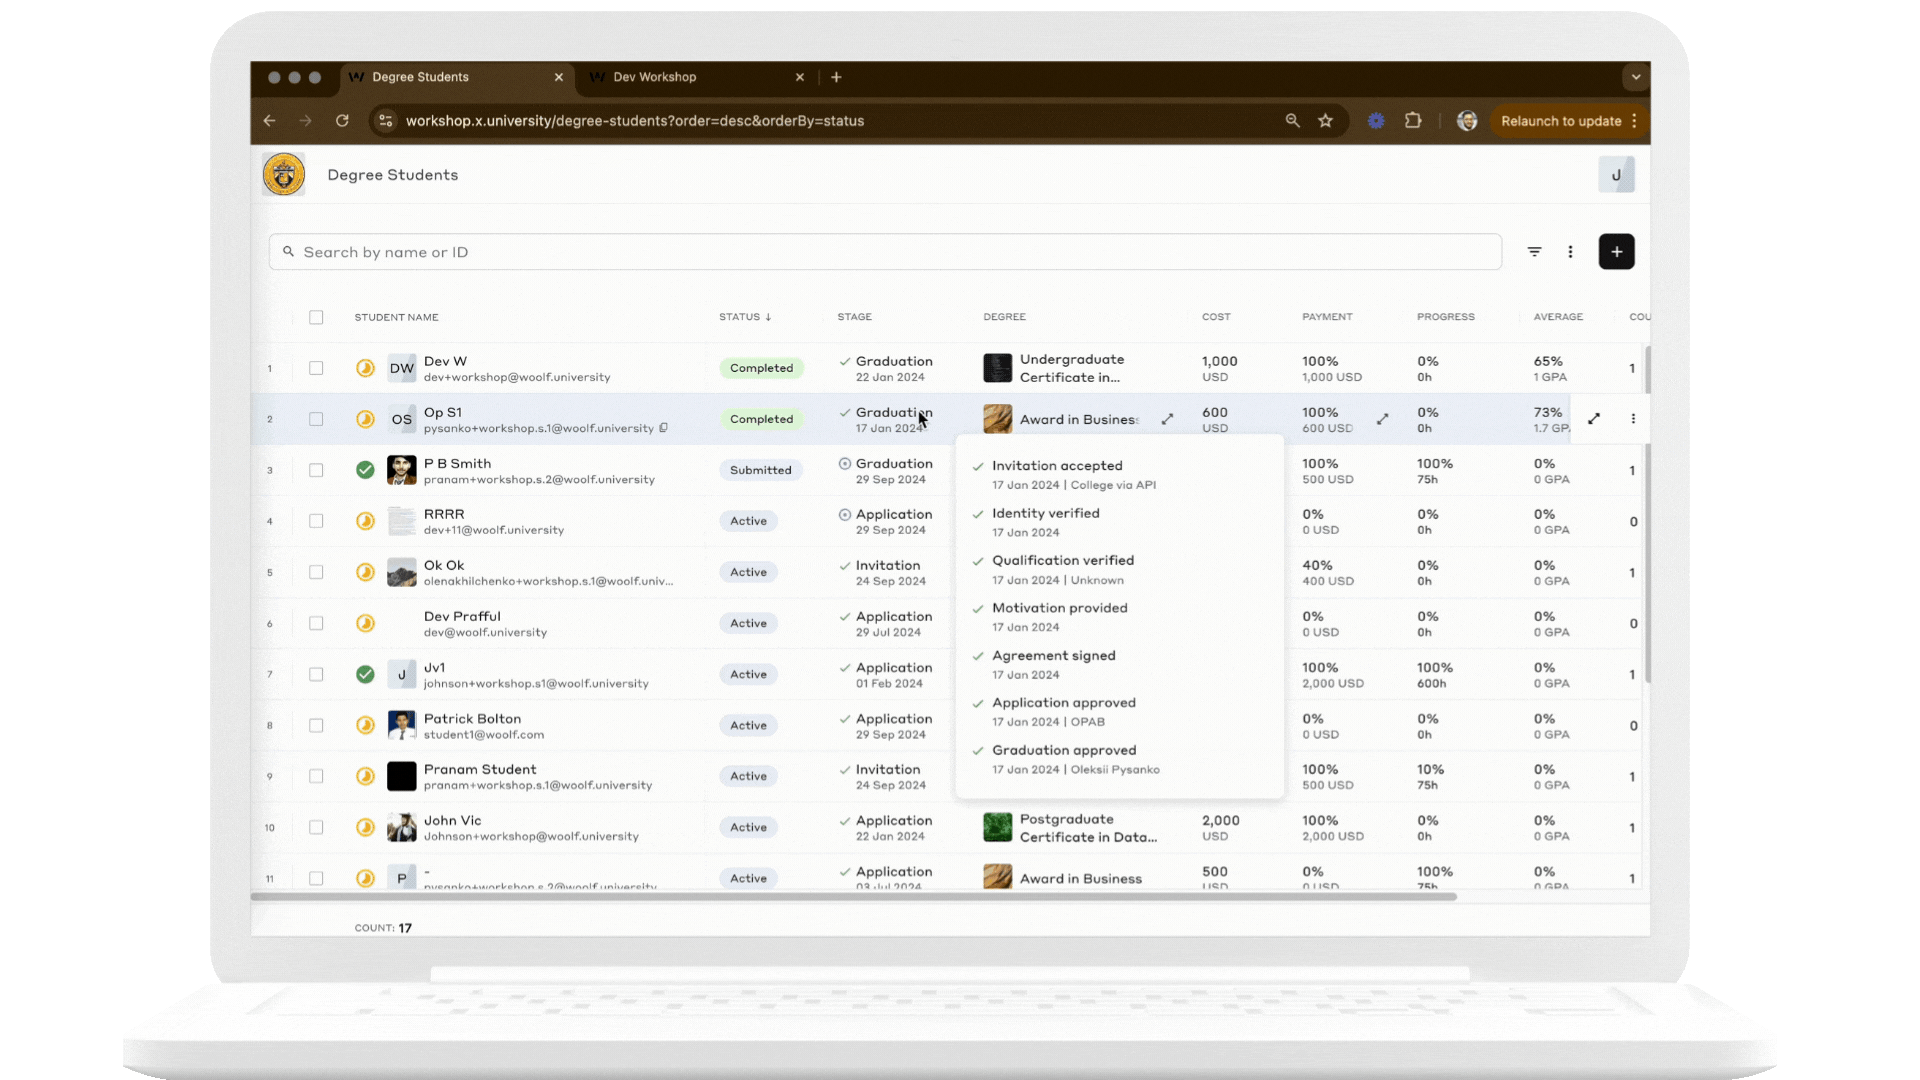Select the Degree Students browser tab
Image resolution: width=1920 pixels, height=1080 pixels.
click(420, 77)
